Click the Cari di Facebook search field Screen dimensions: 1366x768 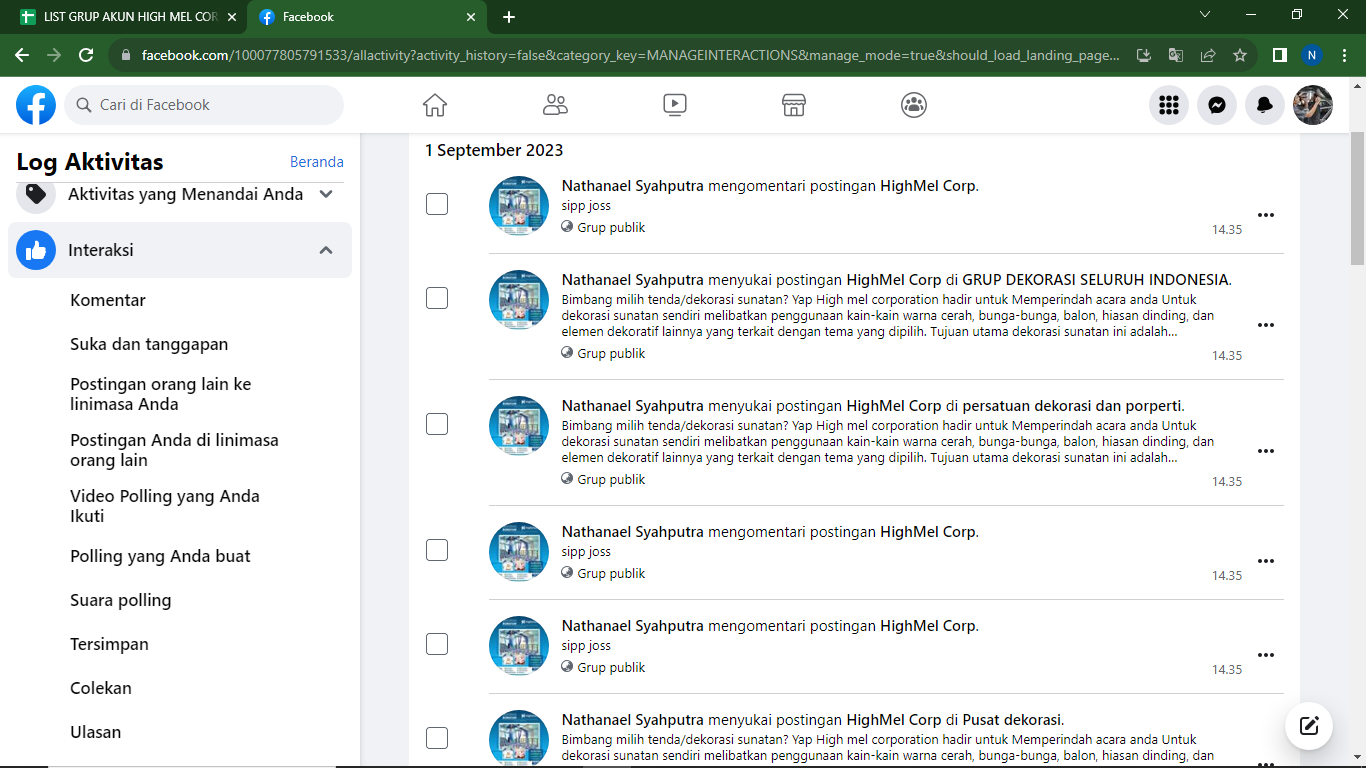[x=204, y=105]
